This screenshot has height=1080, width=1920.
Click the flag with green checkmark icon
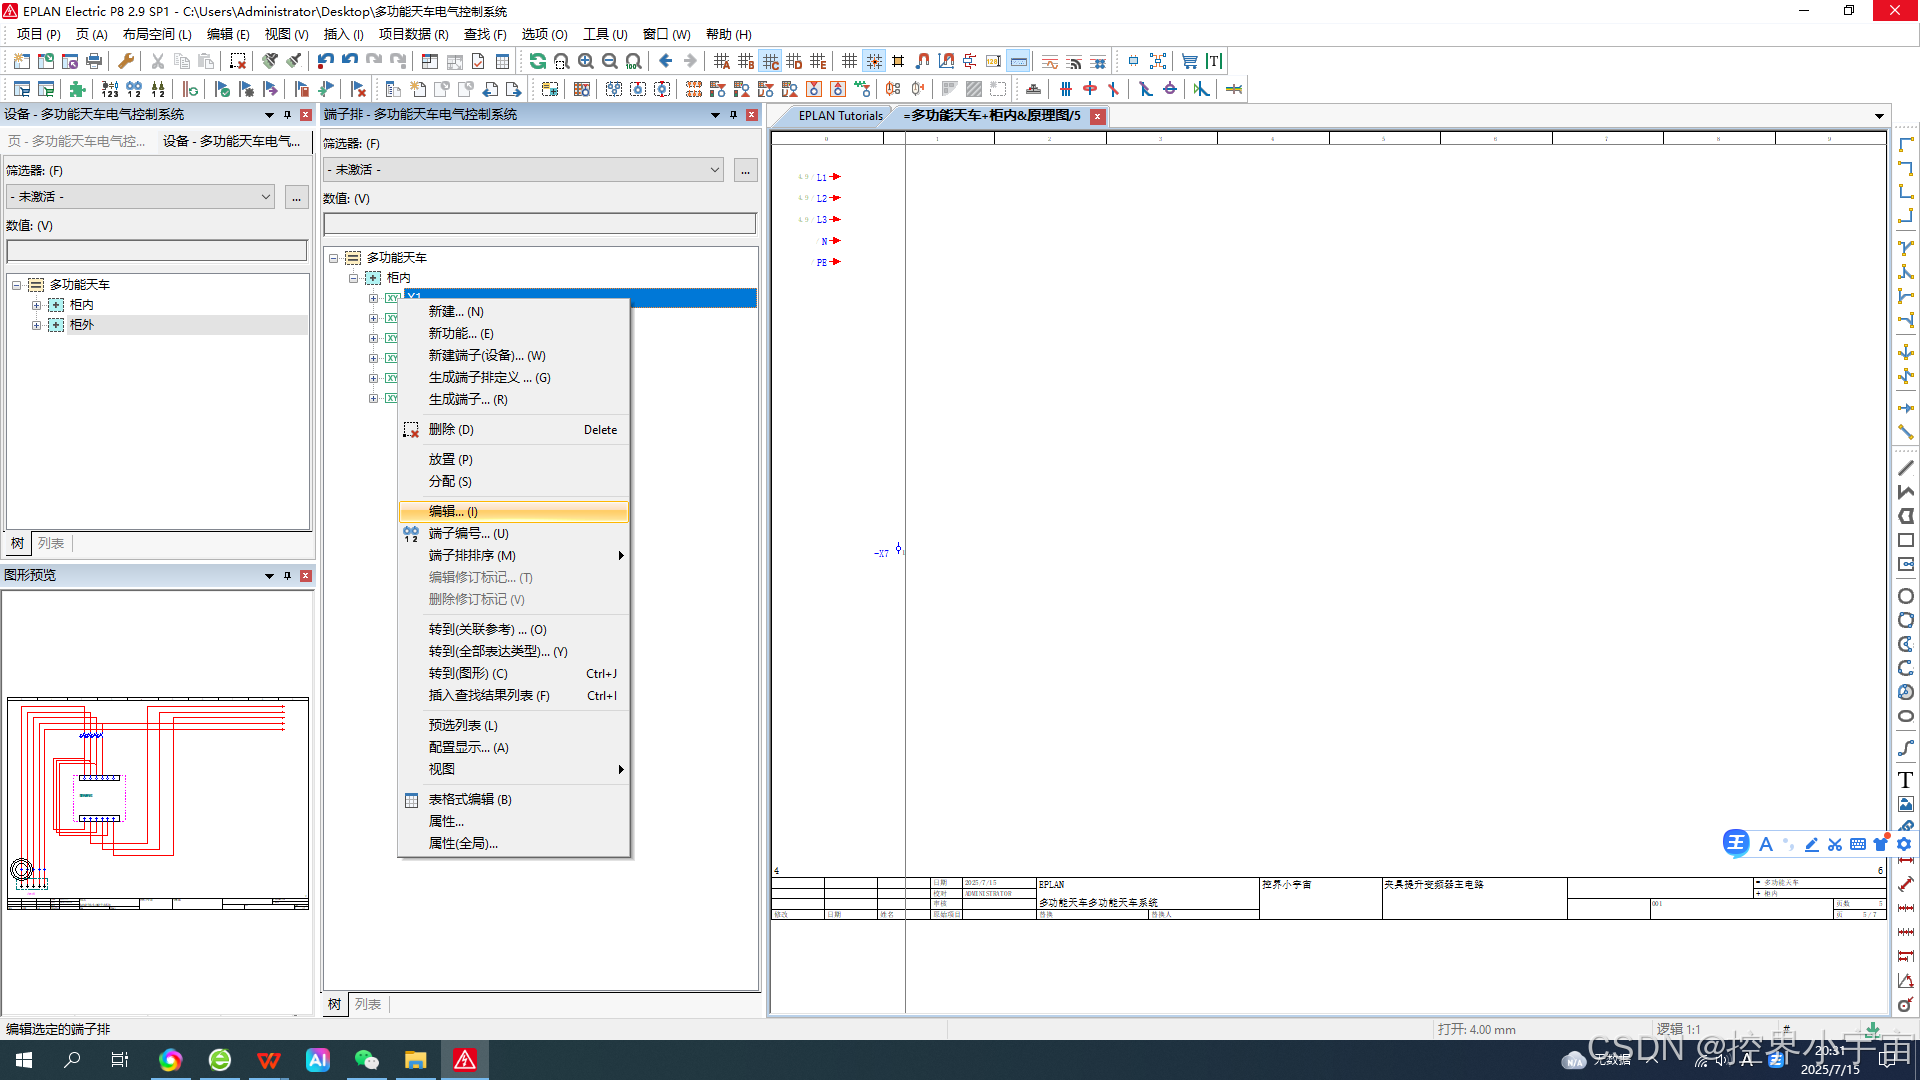(x=222, y=89)
